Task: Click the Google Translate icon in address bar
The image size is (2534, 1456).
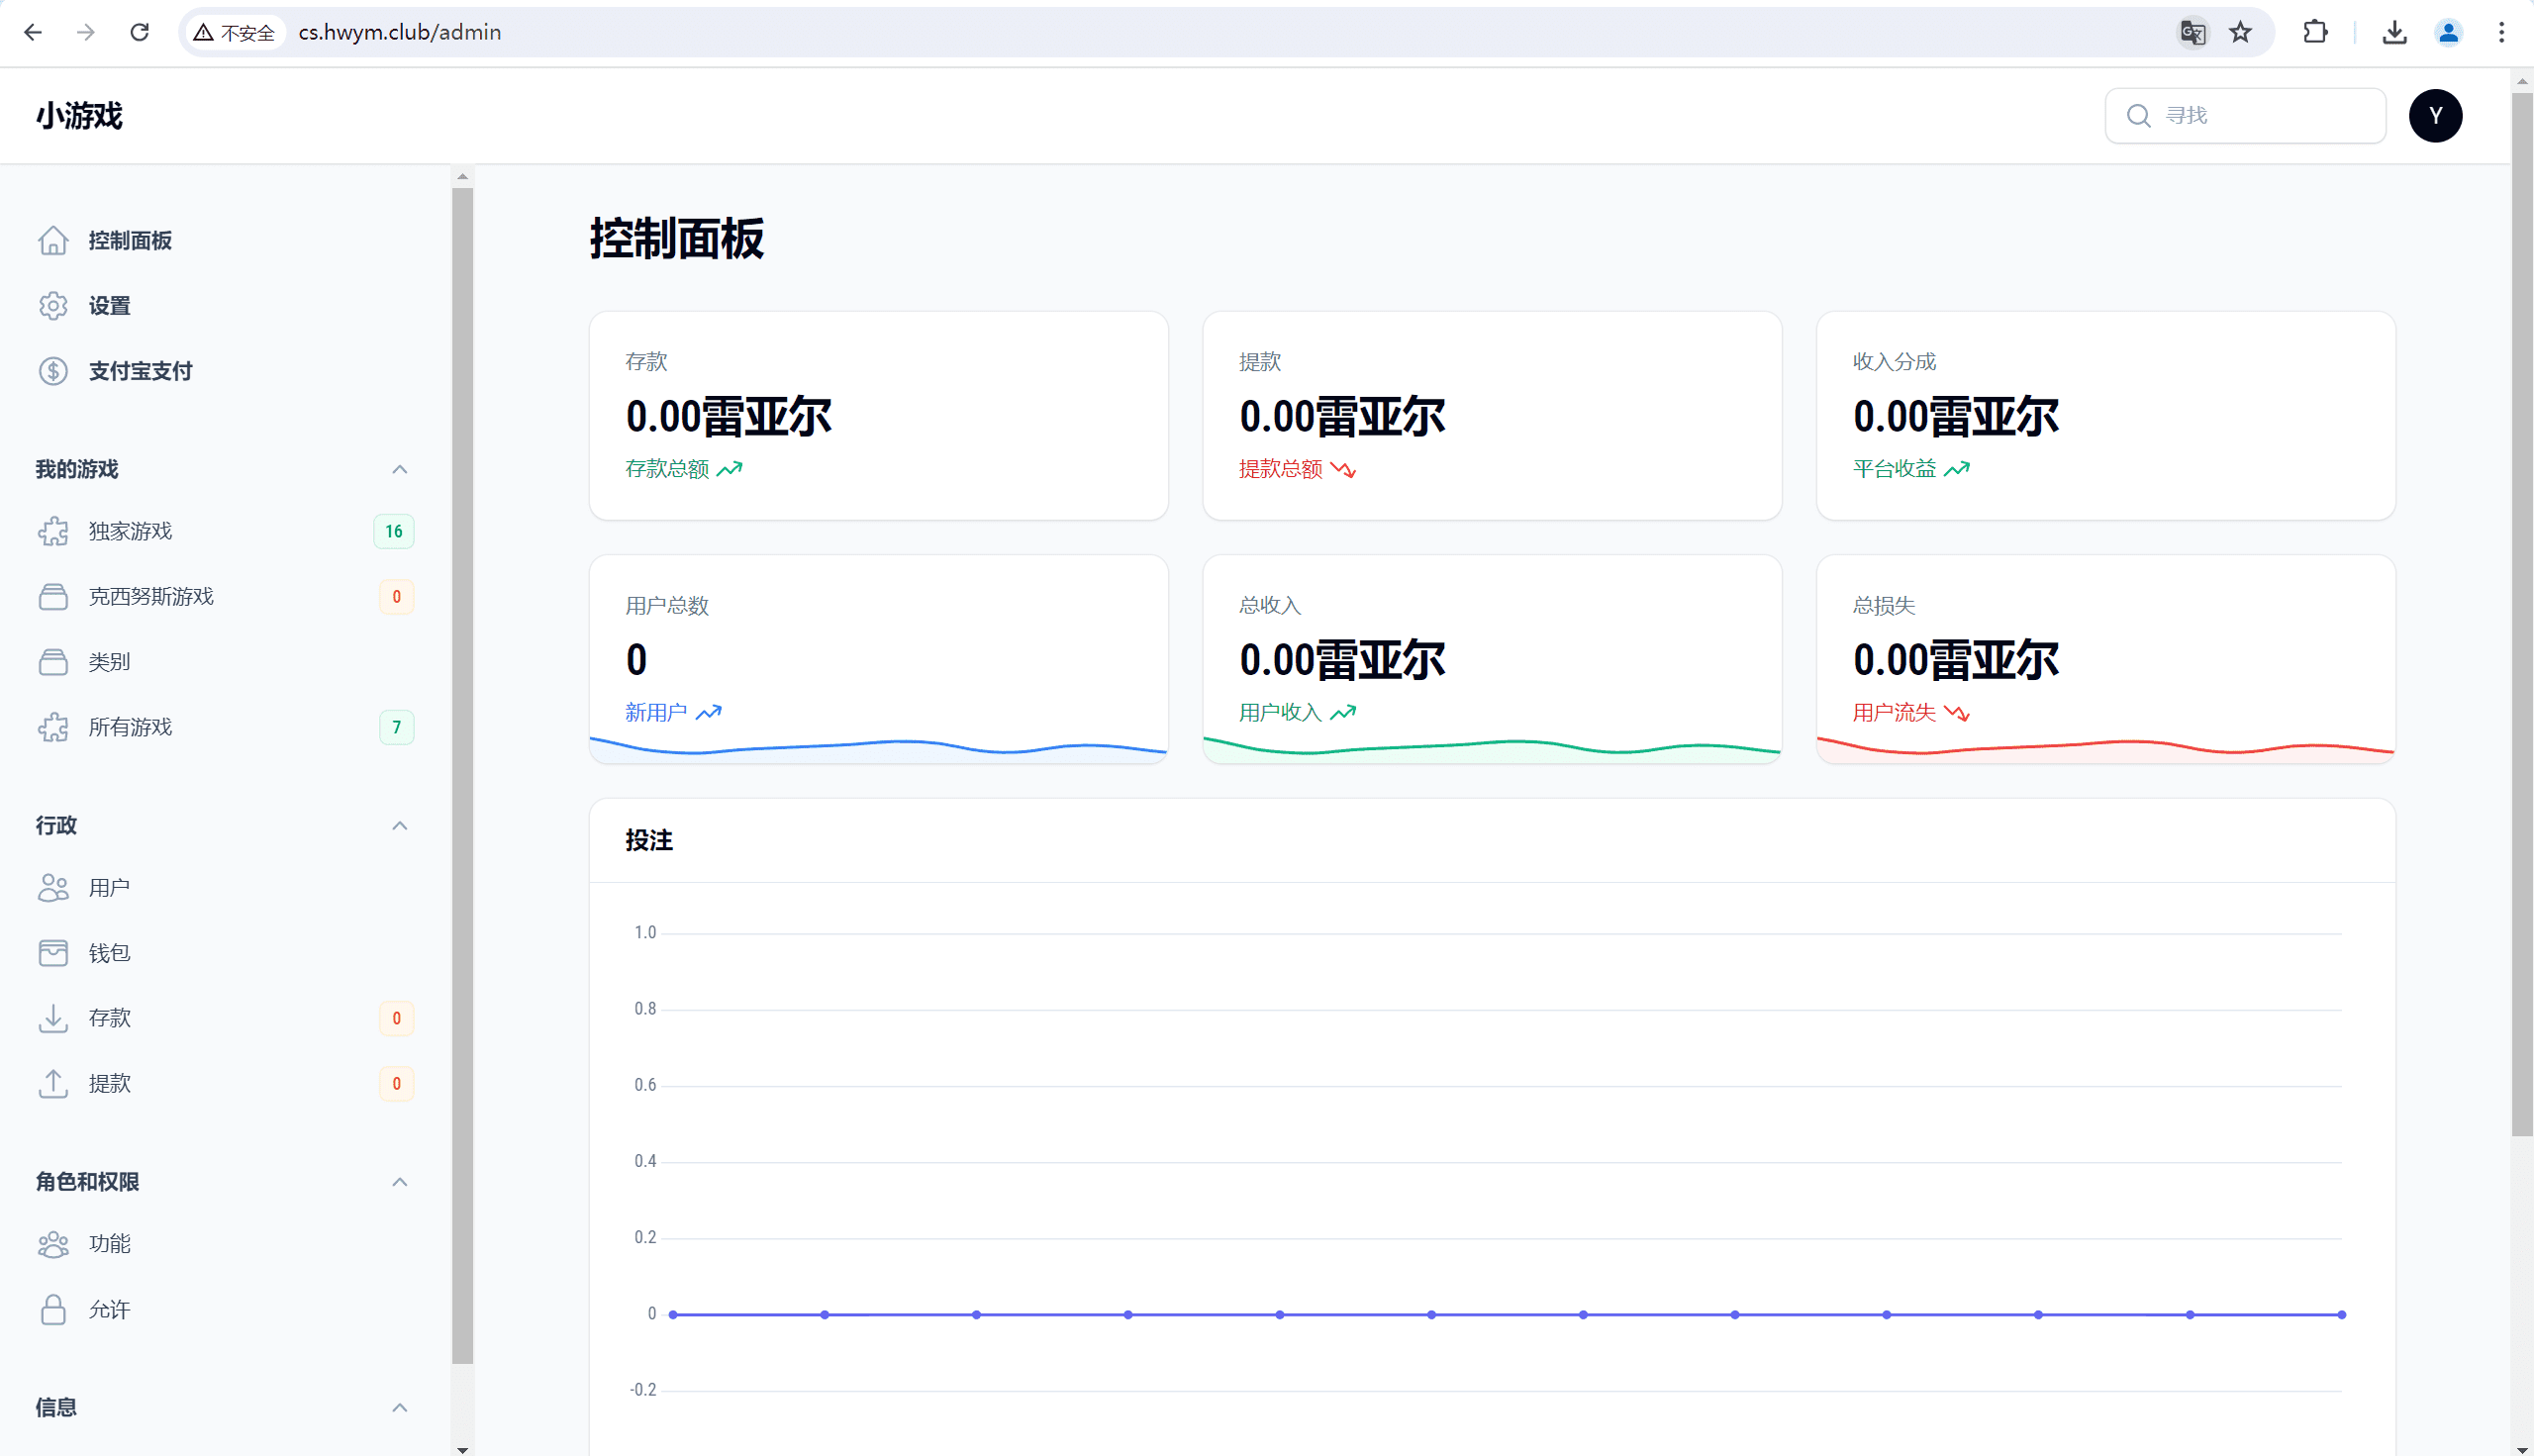Action: click(x=2191, y=32)
